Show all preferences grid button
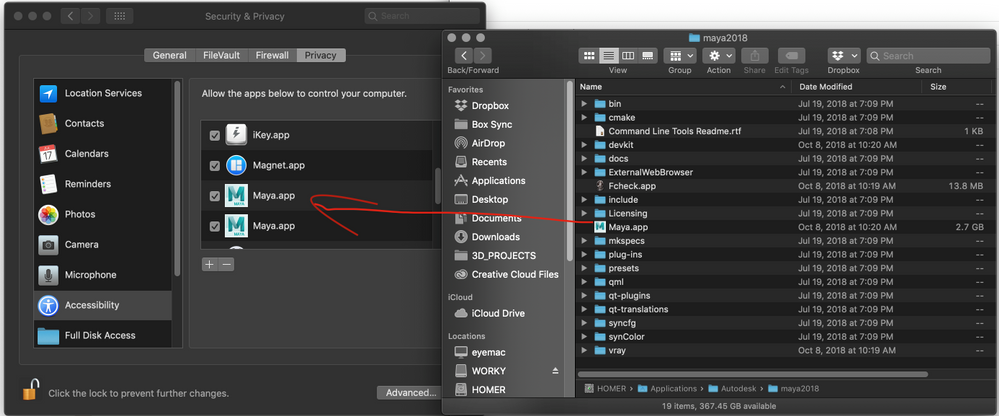The height and width of the screenshot is (416, 999). pos(119,16)
